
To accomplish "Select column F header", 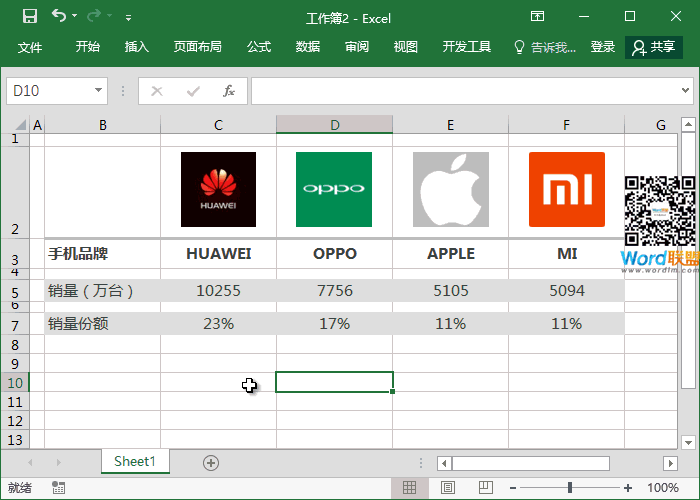I will [x=567, y=125].
